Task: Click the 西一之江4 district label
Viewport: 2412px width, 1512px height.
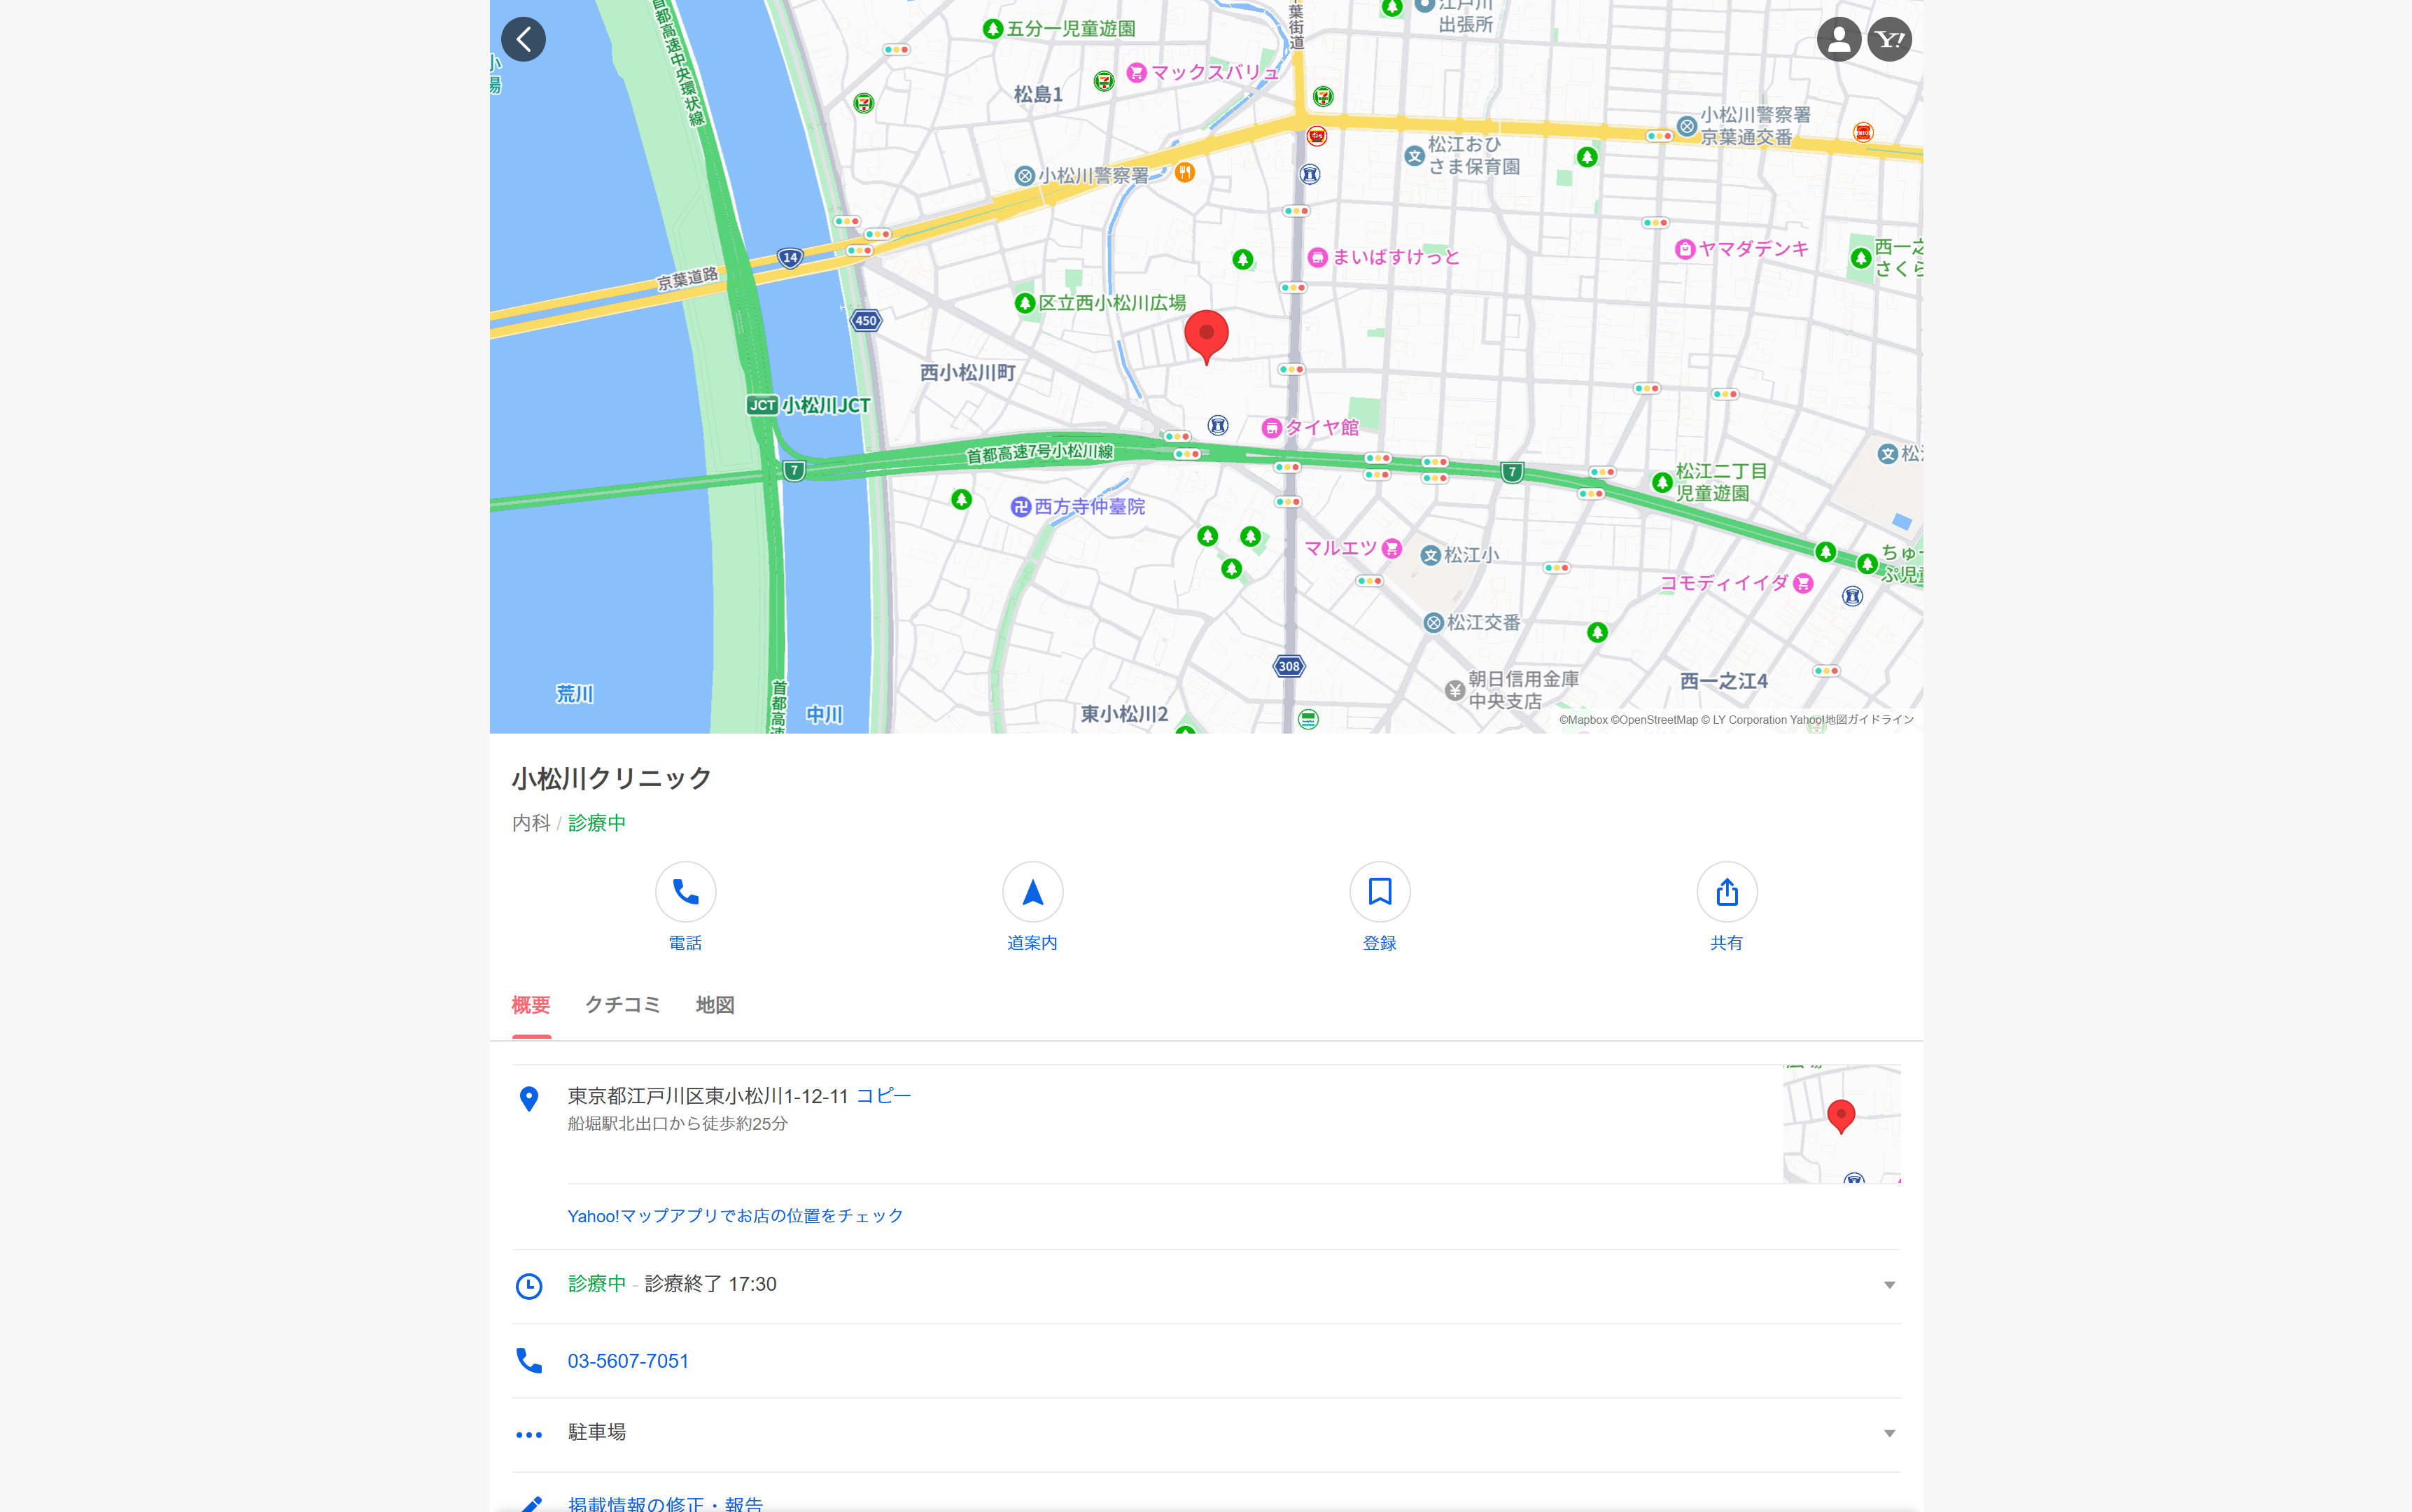Action: [x=1723, y=681]
